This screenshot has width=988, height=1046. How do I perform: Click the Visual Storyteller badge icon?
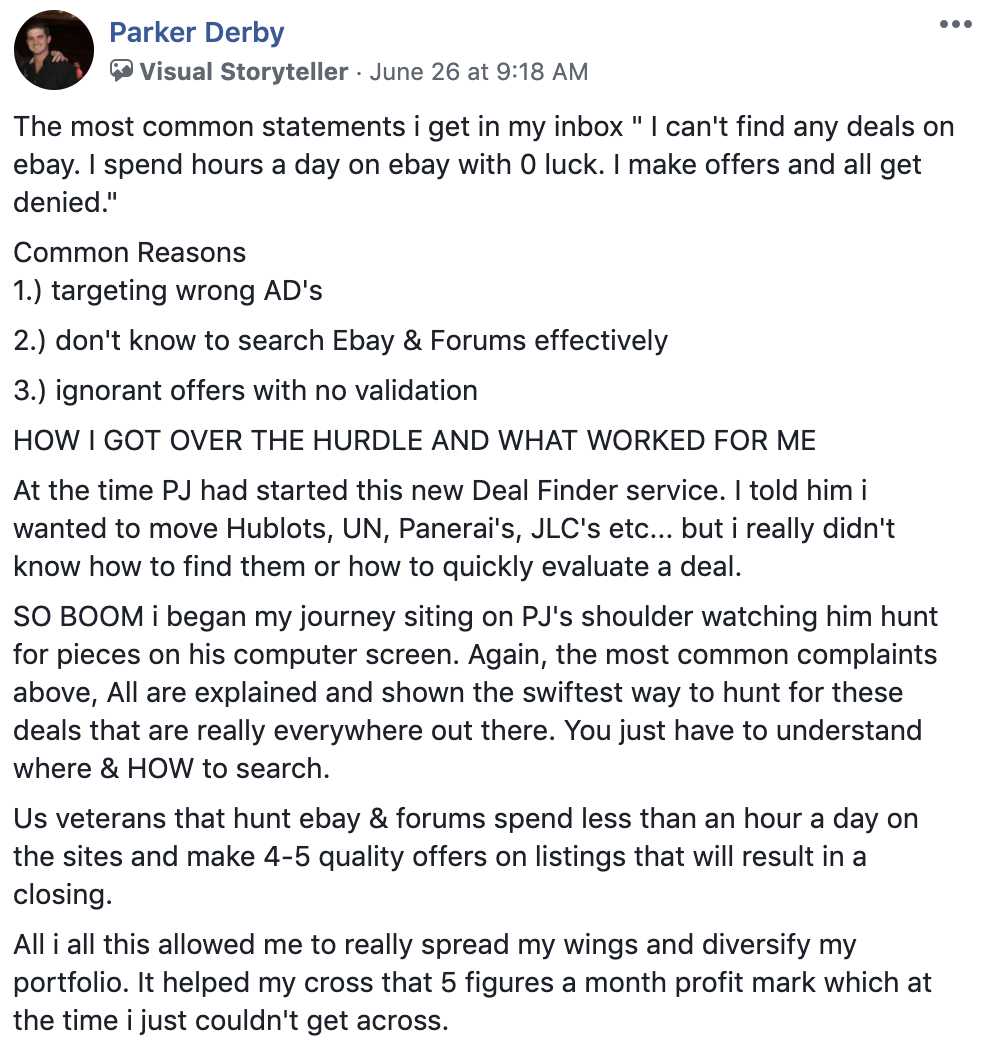tap(121, 71)
